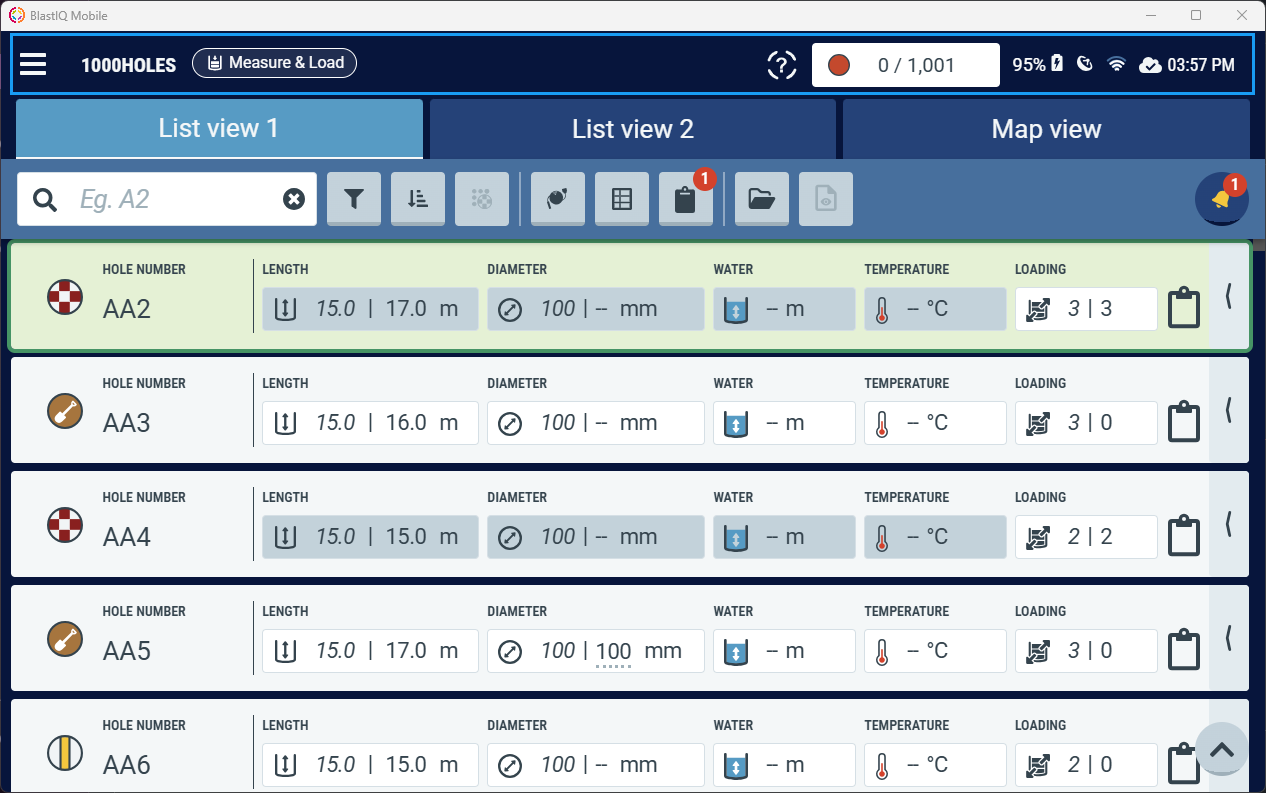Click AA5 shovel status icon
The image size is (1266, 793).
(x=65, y=639)
